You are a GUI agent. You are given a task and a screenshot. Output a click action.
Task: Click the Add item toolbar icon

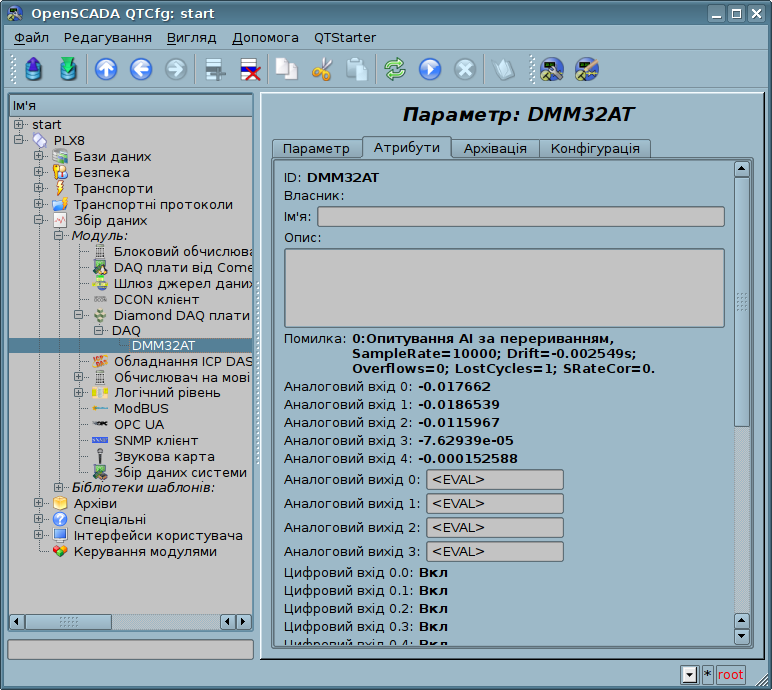[214, 69]
